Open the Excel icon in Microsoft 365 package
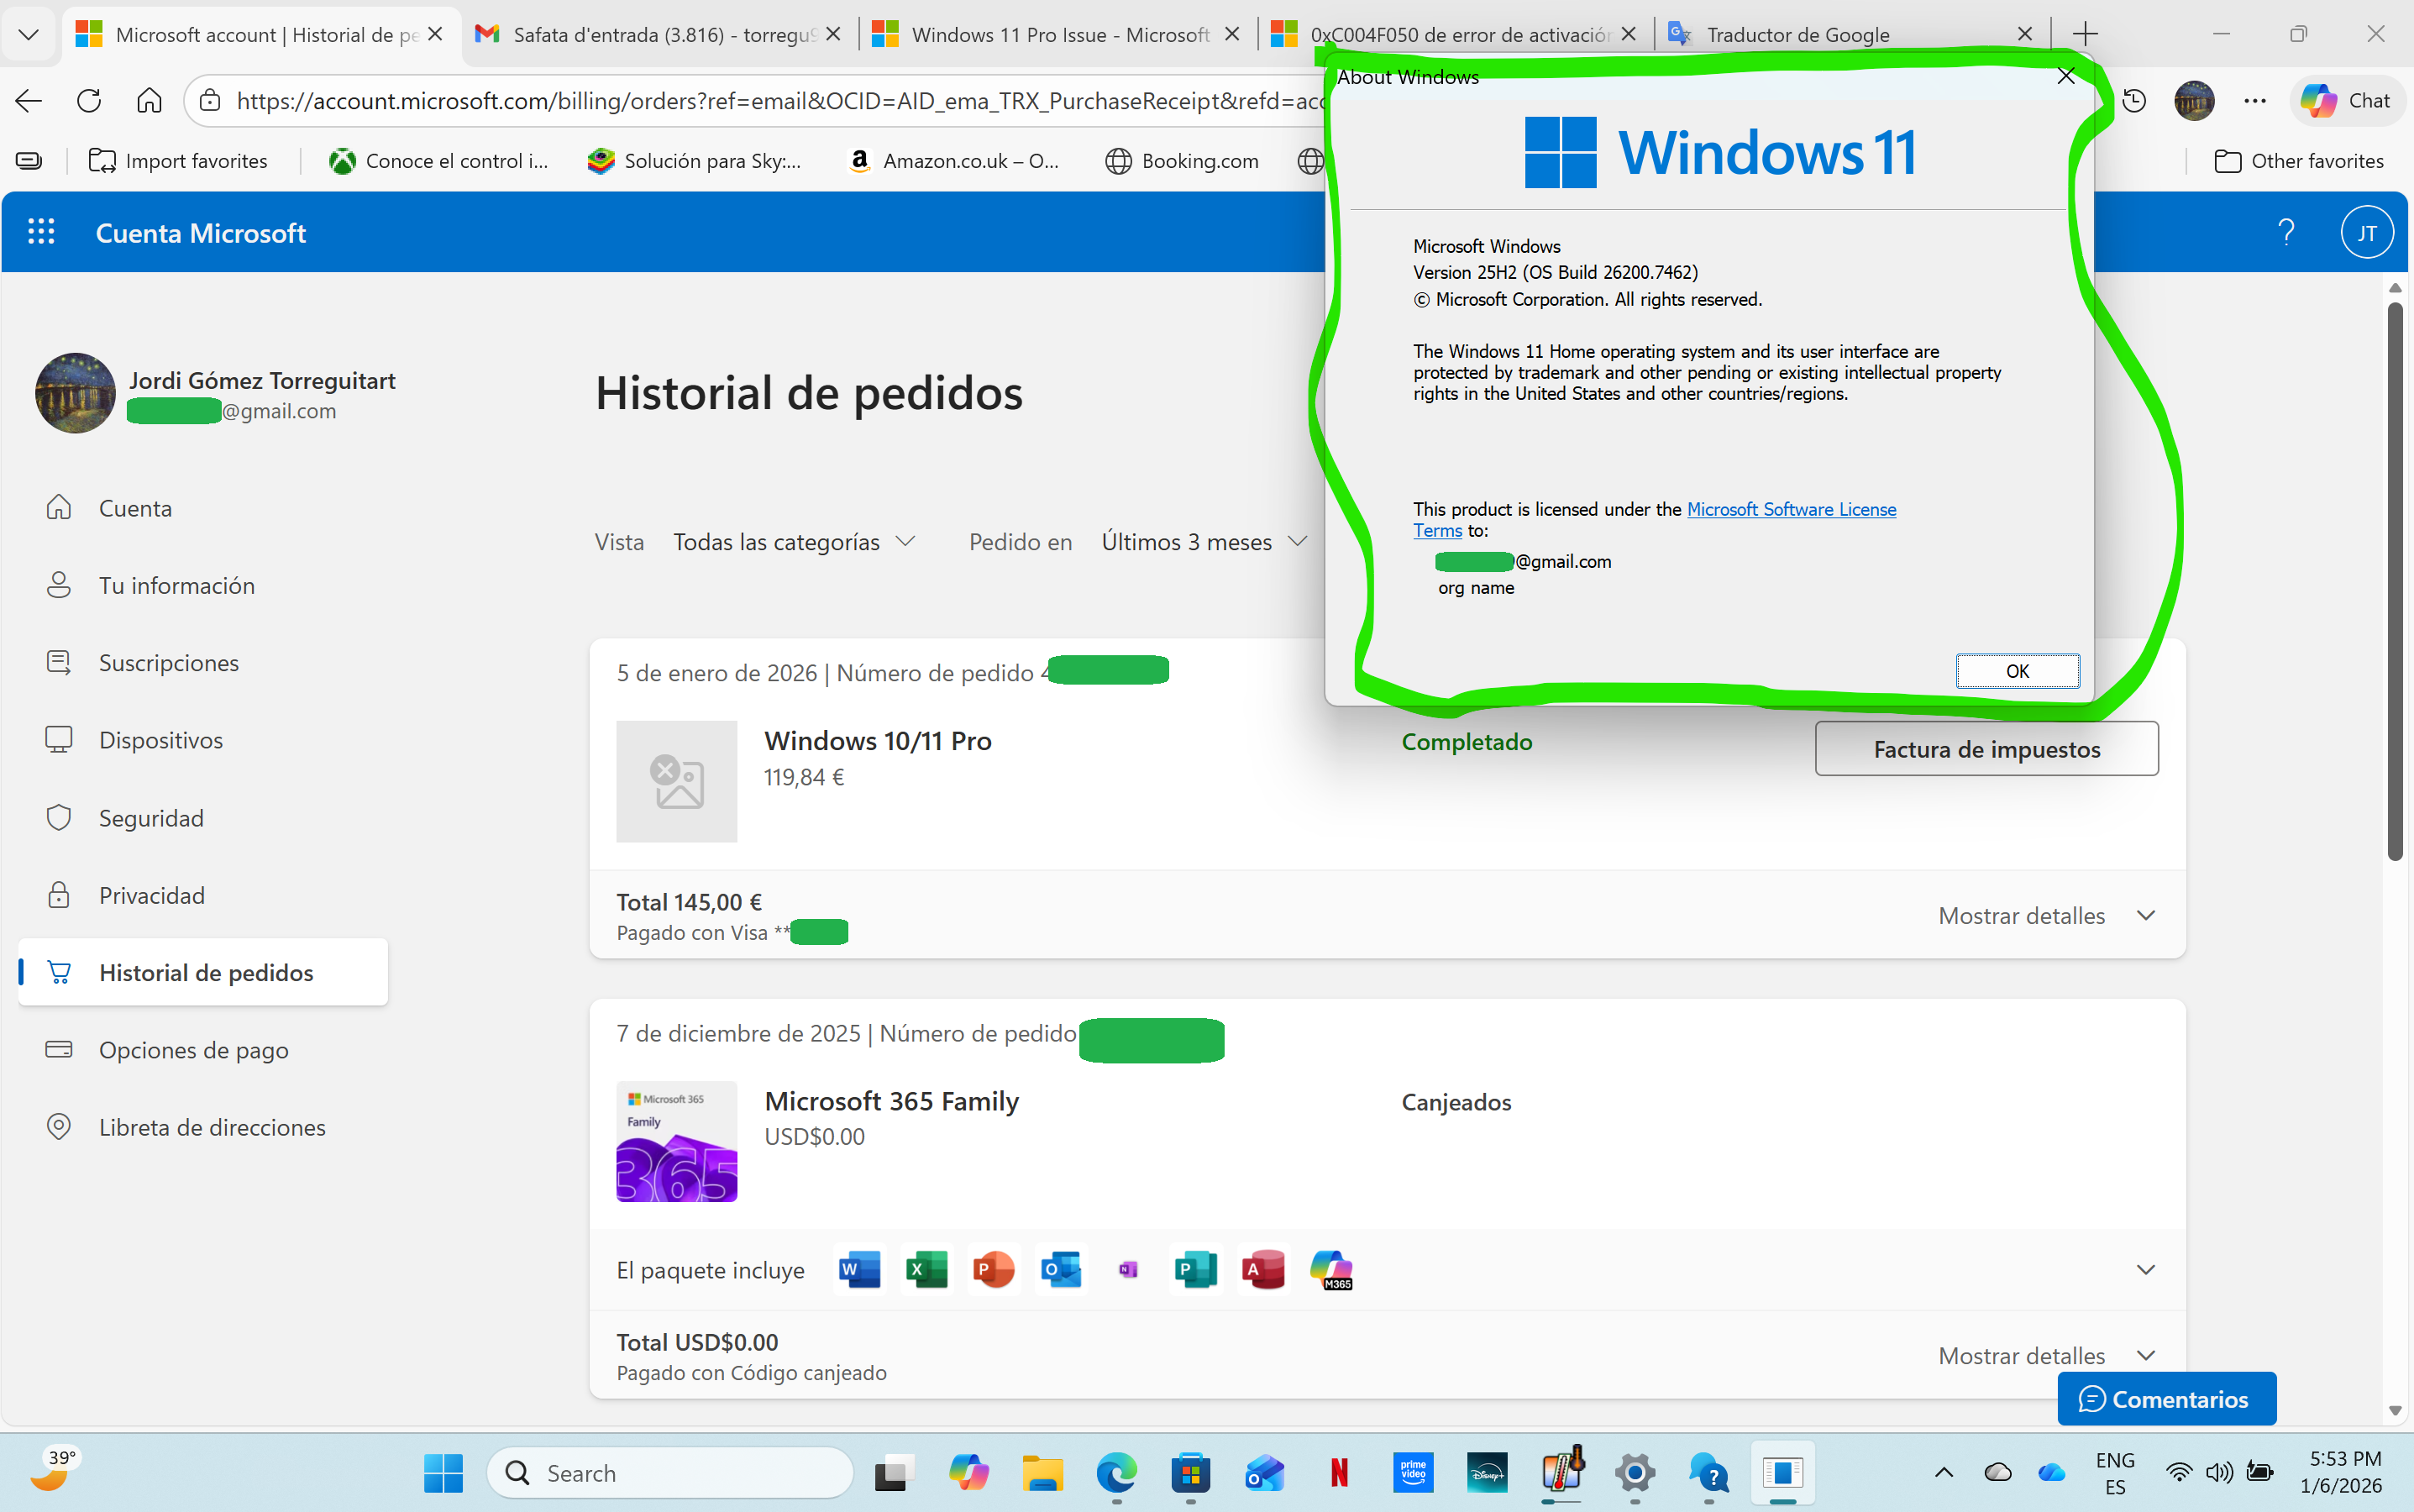The height and width of the screenshot is (1512, 2414). [x=927, y=1270]
